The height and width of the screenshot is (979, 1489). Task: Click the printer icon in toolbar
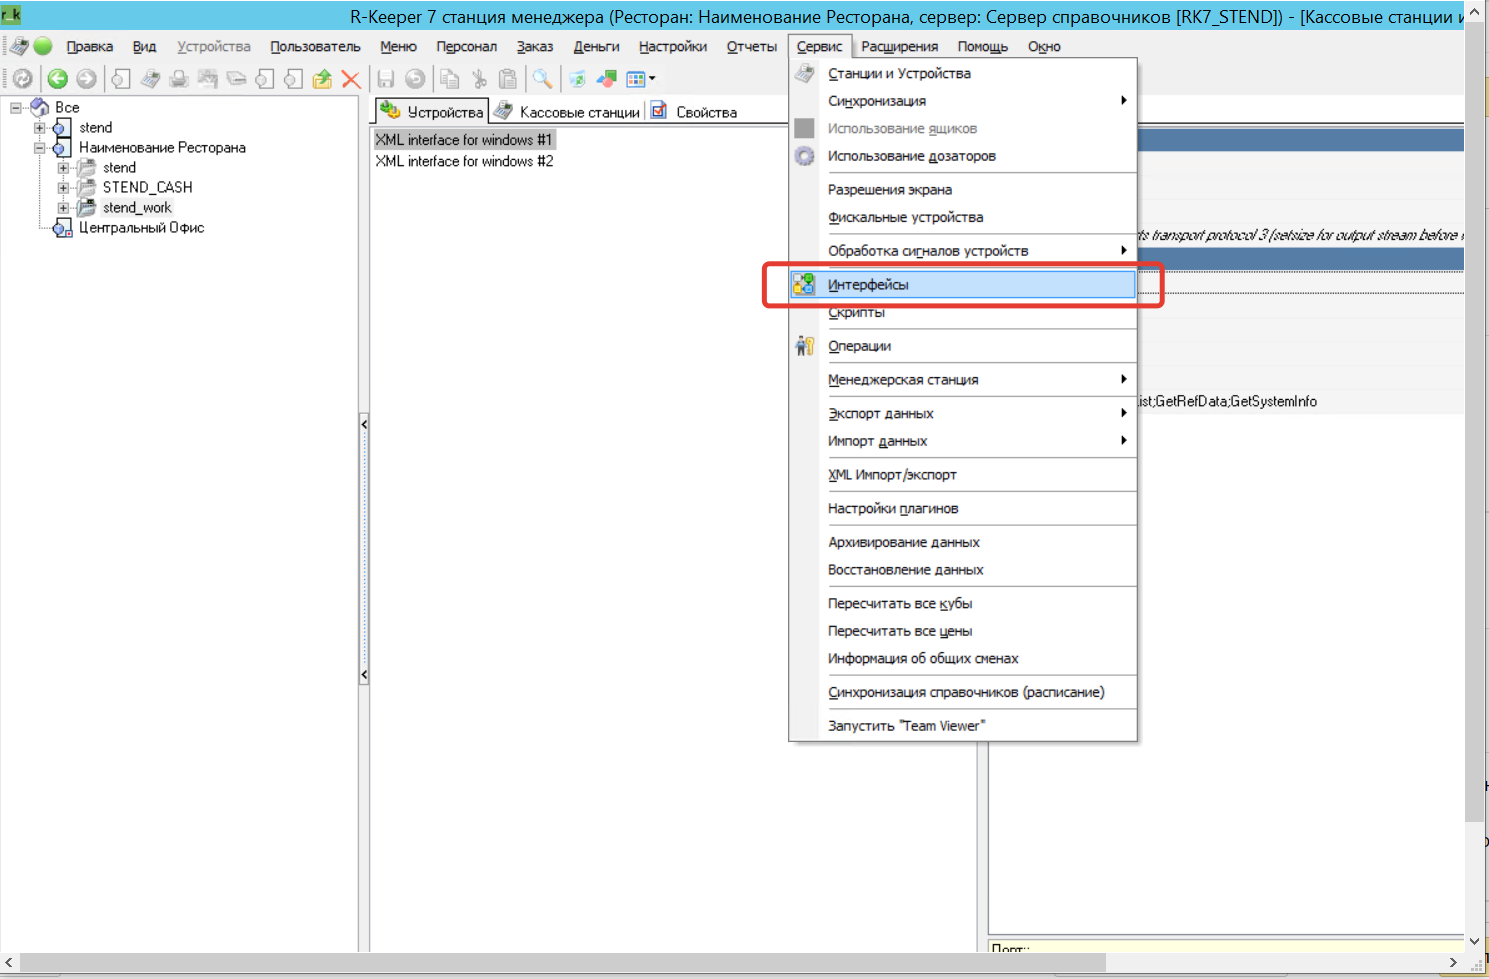coord(179,79)
